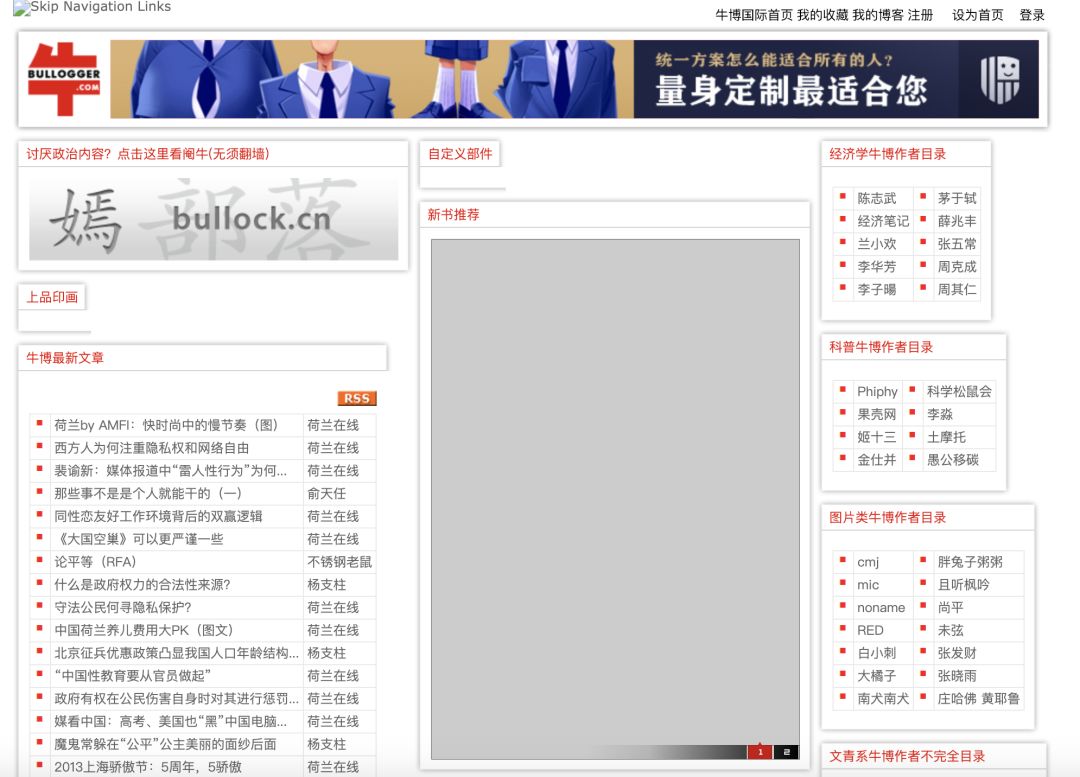Open economist blogger 陈志武
This screenshot has width=1080, height=777.
[x=877, y=198]
